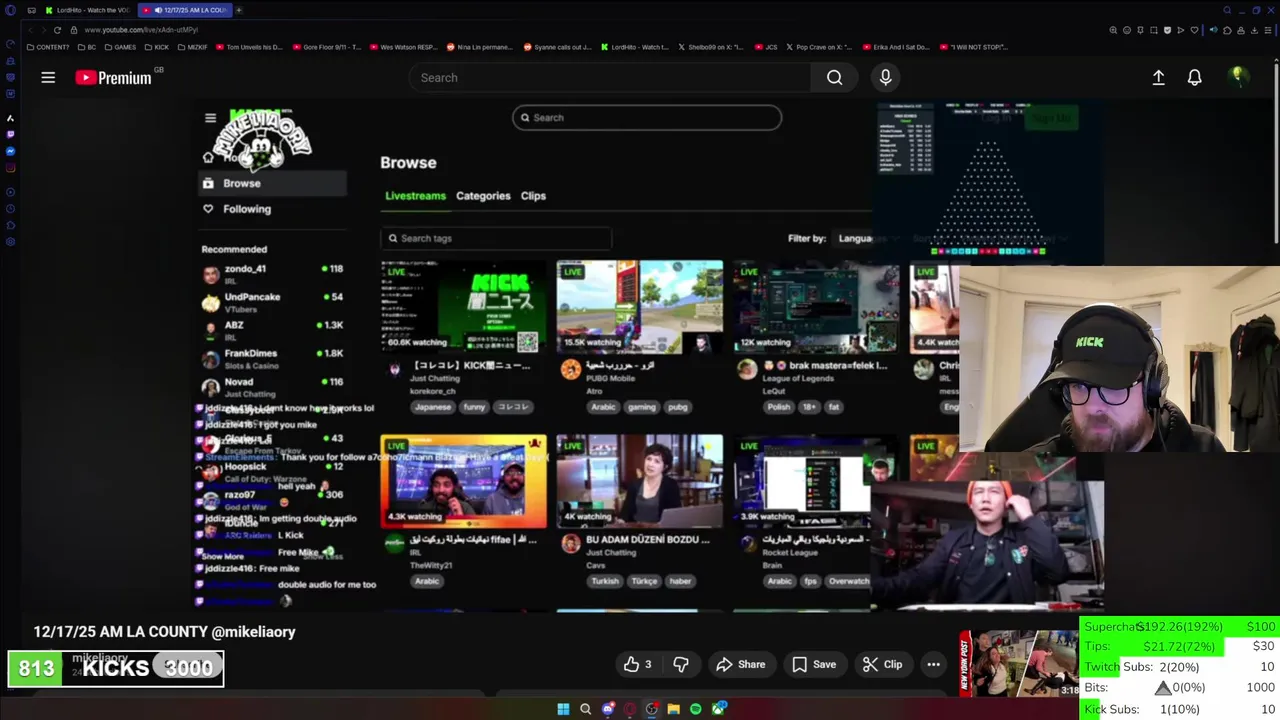Image resolution: width=1280 pixels, height=720 pixels.
Task: Switch to the Categories tab
Action: [483, 196]
